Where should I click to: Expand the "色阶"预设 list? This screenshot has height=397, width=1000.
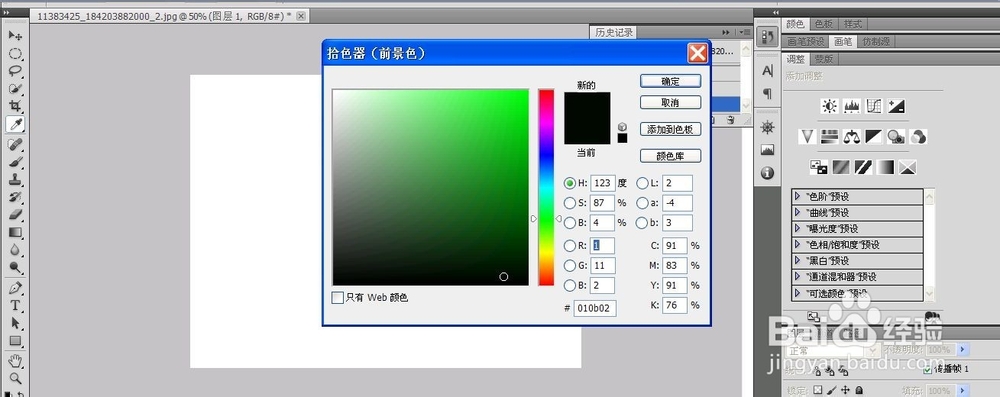click(x=797, y=197)
